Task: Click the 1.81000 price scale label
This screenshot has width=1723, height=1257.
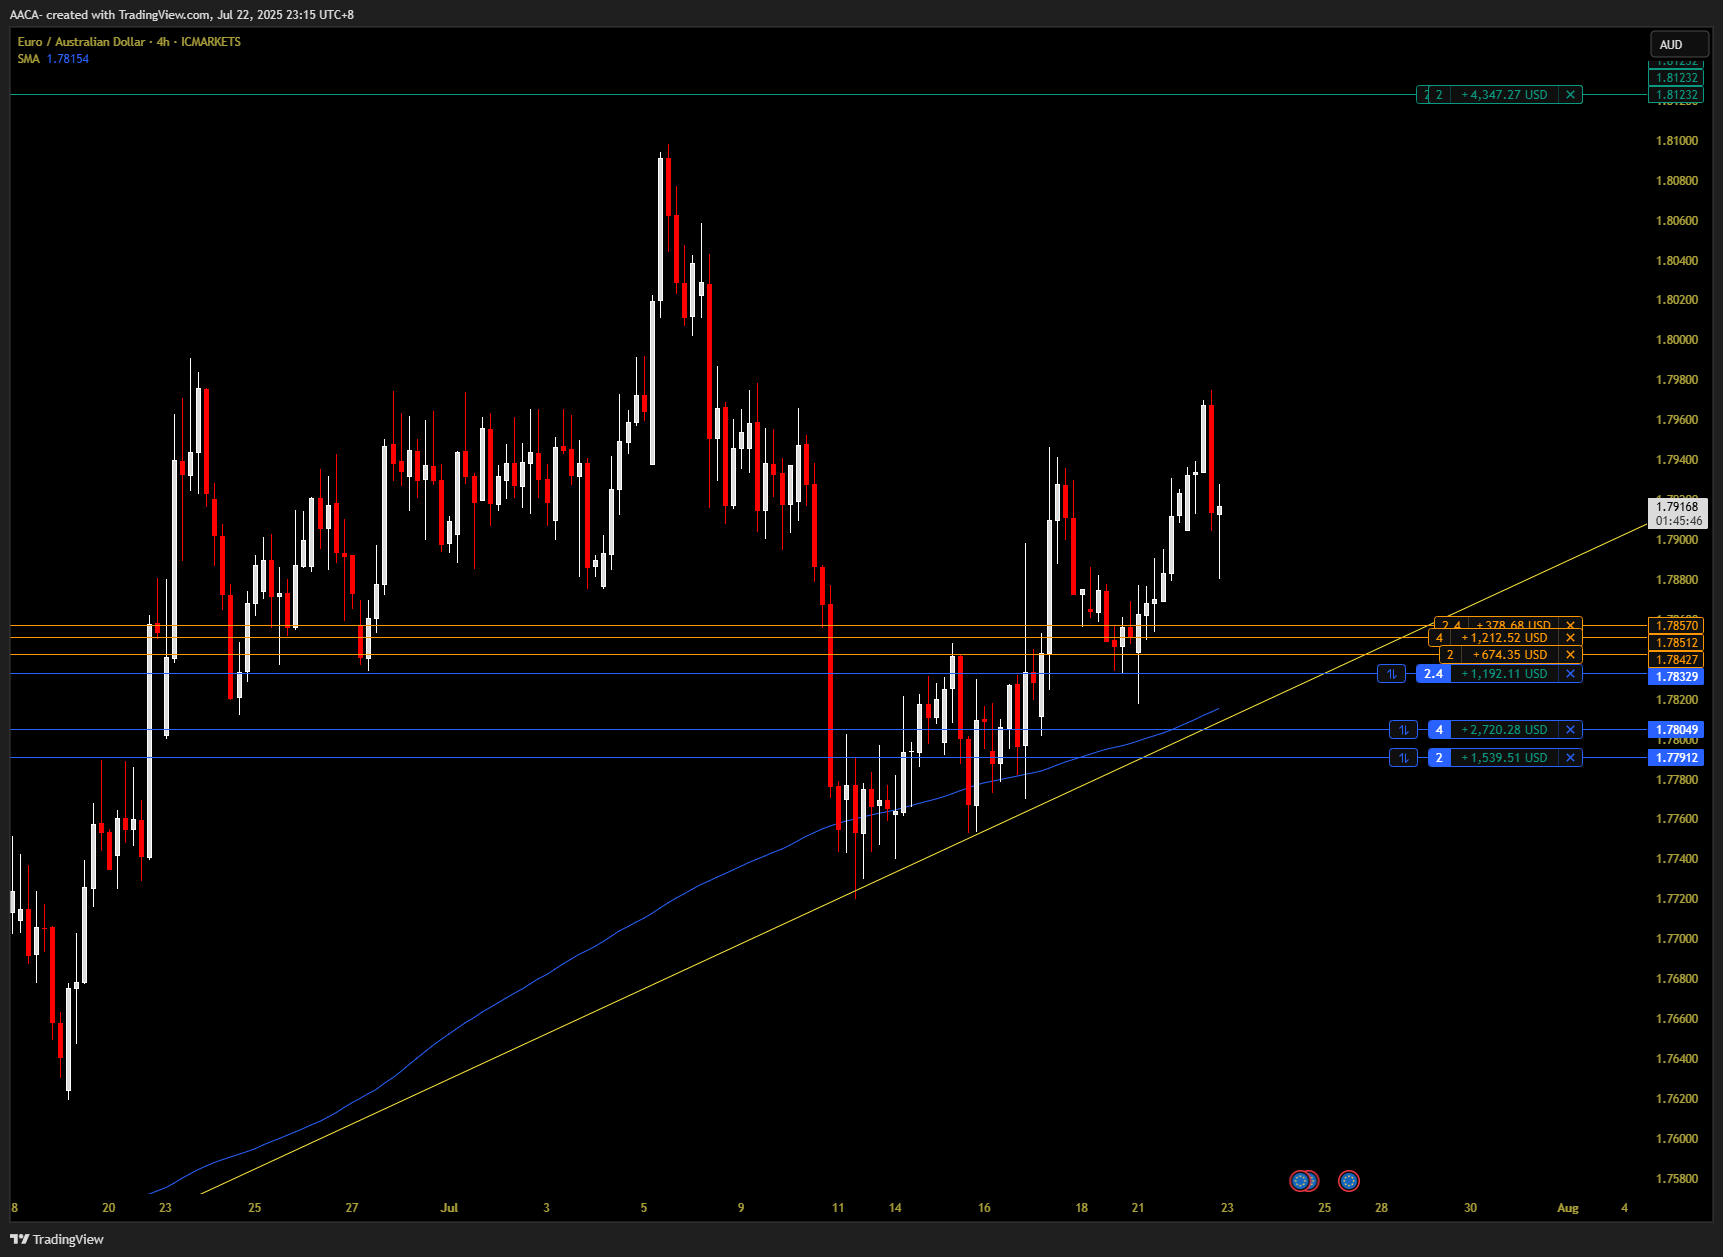Action: point(1677,141)
